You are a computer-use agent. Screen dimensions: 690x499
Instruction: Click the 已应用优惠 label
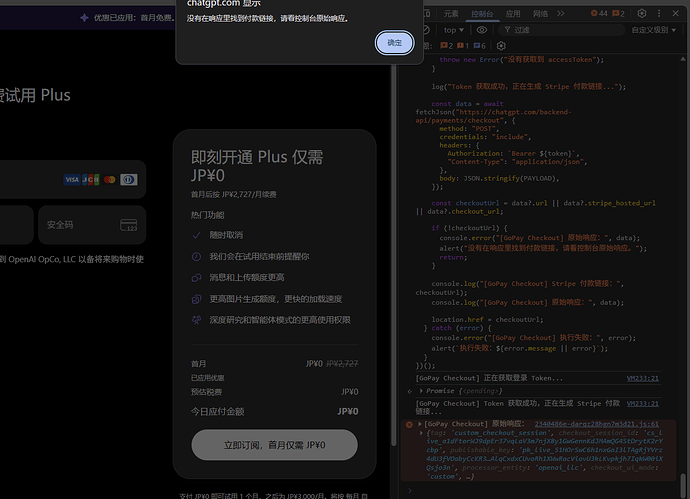click(x=207, y=378)
